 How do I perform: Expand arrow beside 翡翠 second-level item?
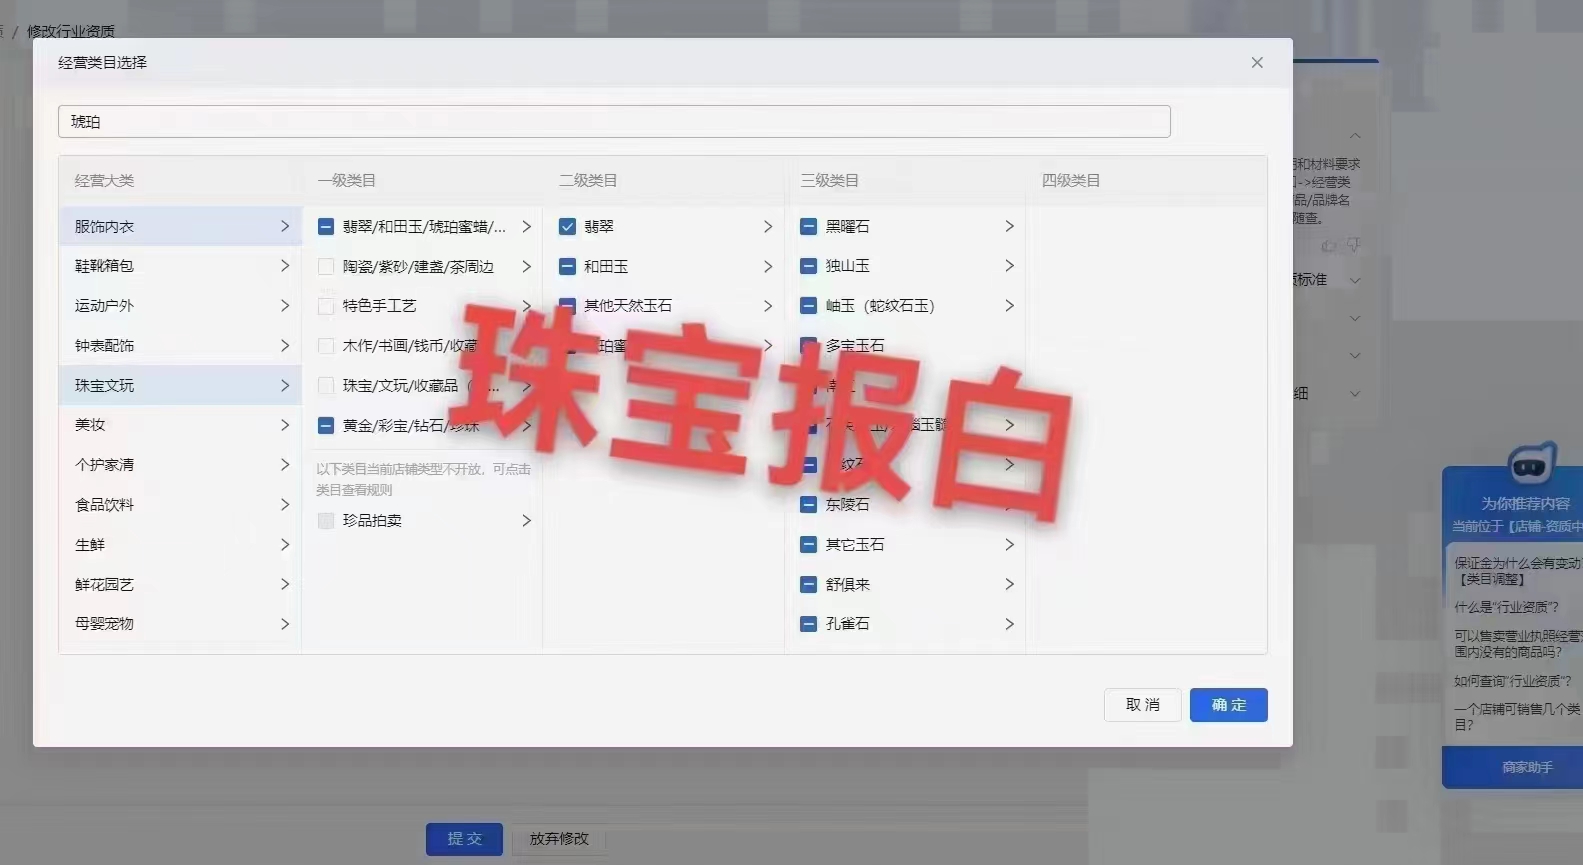pos(768,227)
